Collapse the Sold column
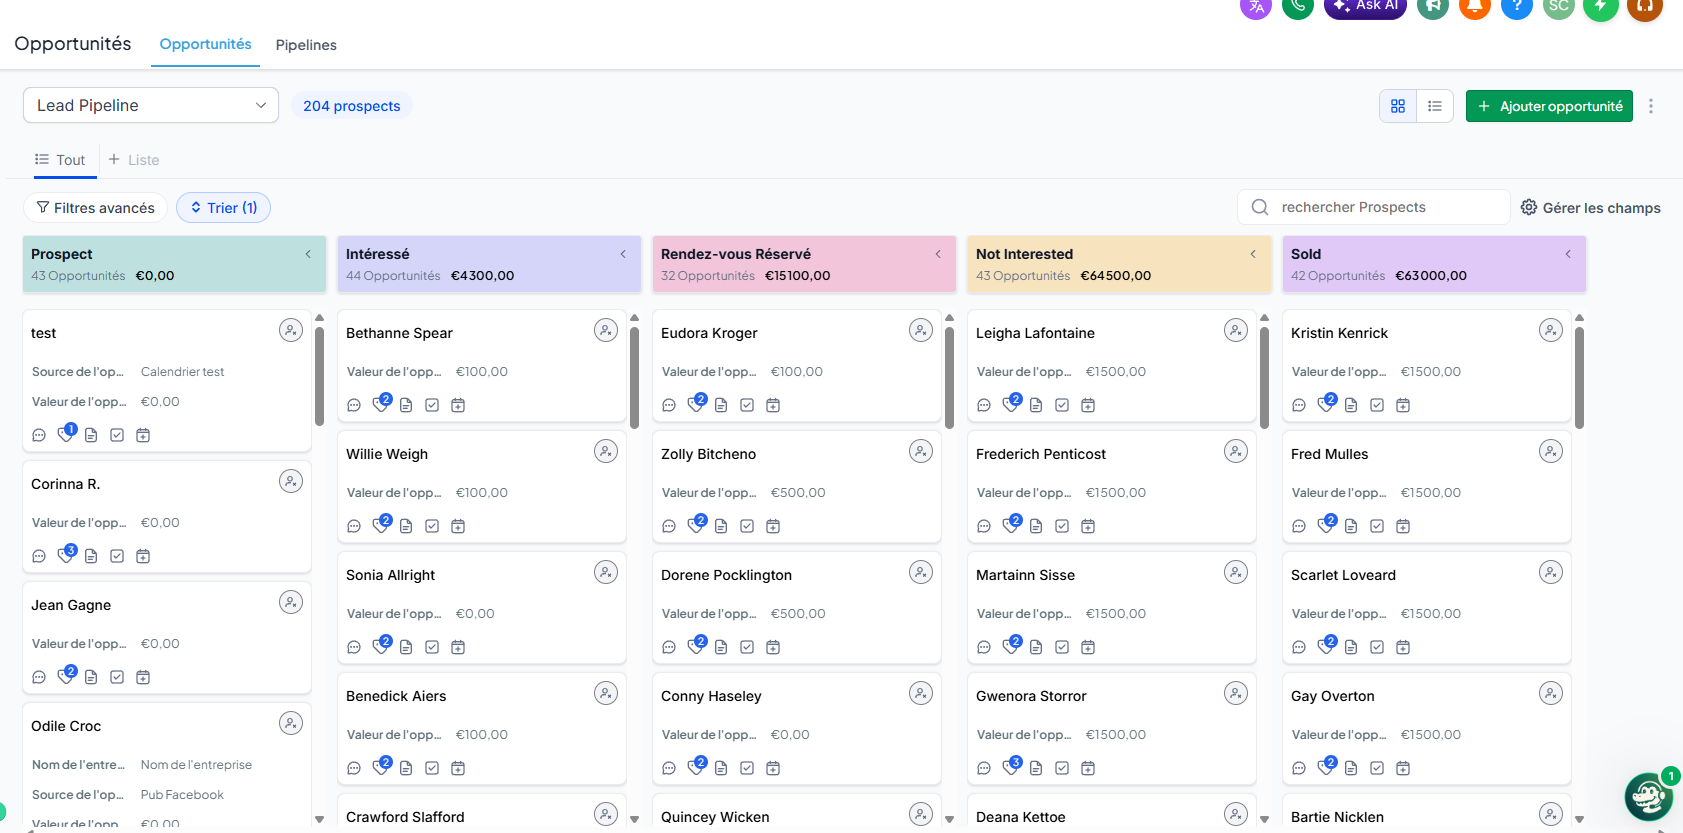The height and width of the screenshot is (833, 1683). [1568, 254]
